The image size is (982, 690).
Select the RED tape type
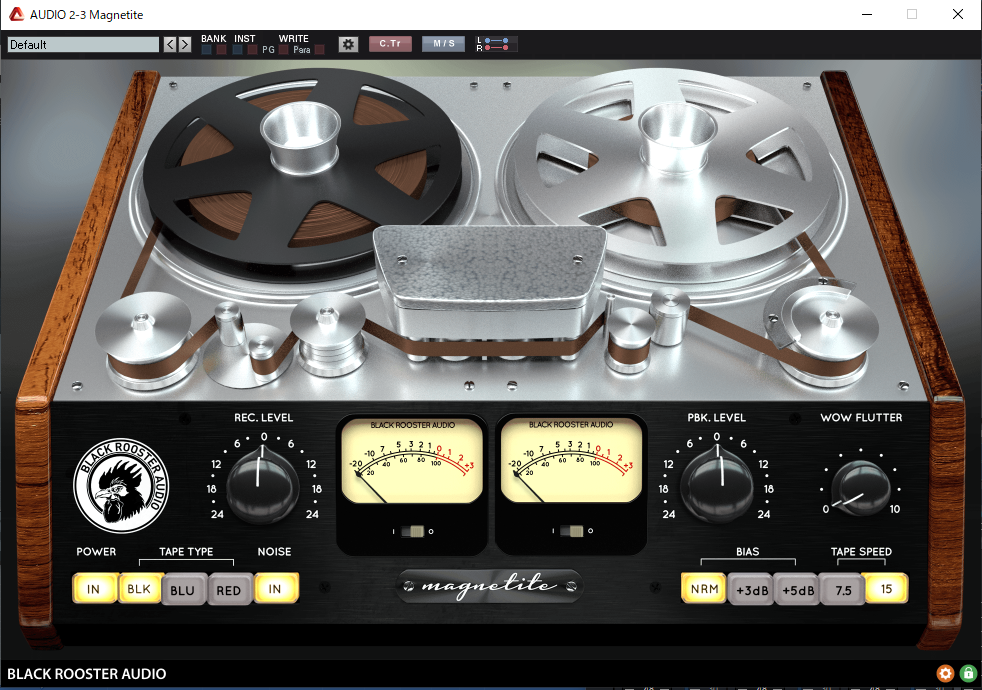229,590
